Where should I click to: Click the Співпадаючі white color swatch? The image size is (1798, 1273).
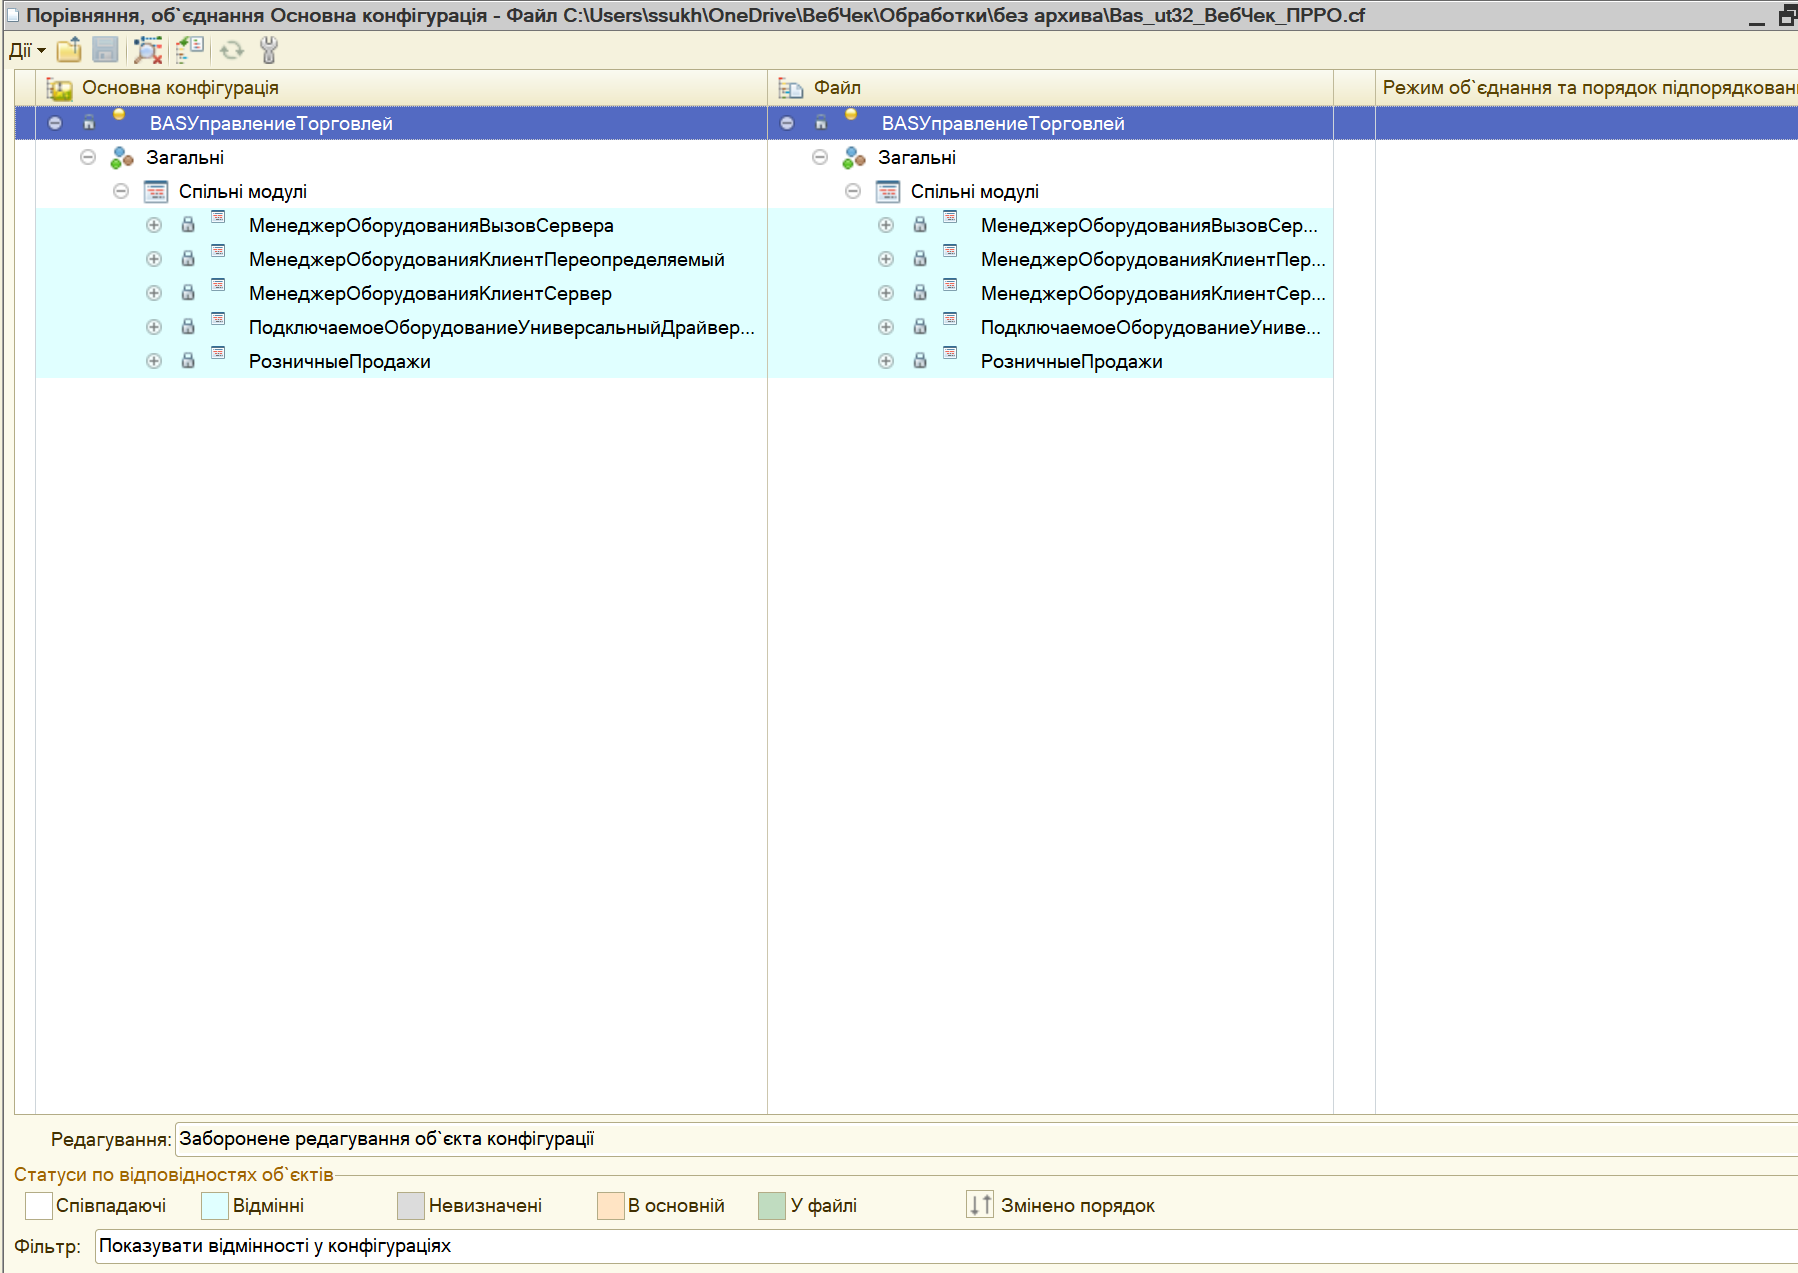[39, 1206]
